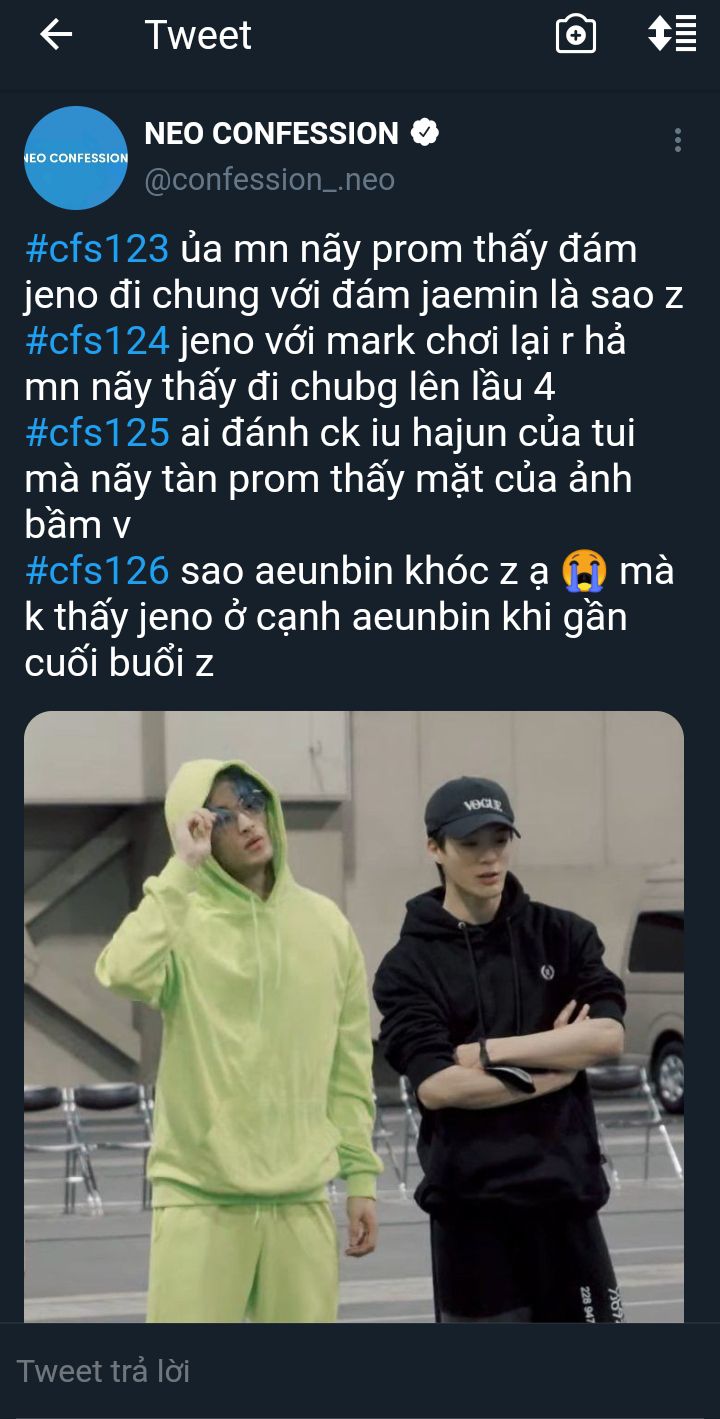Tap the verified badge next to NEO CONFESSION
720x1419 pixels.
[x=425, y=133]
